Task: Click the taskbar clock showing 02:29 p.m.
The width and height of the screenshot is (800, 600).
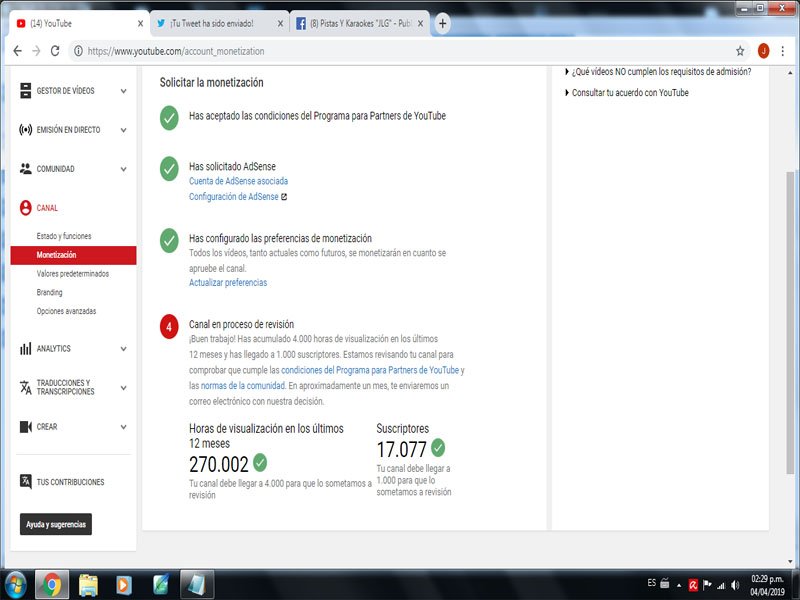Action: click(x=767, y=585)
